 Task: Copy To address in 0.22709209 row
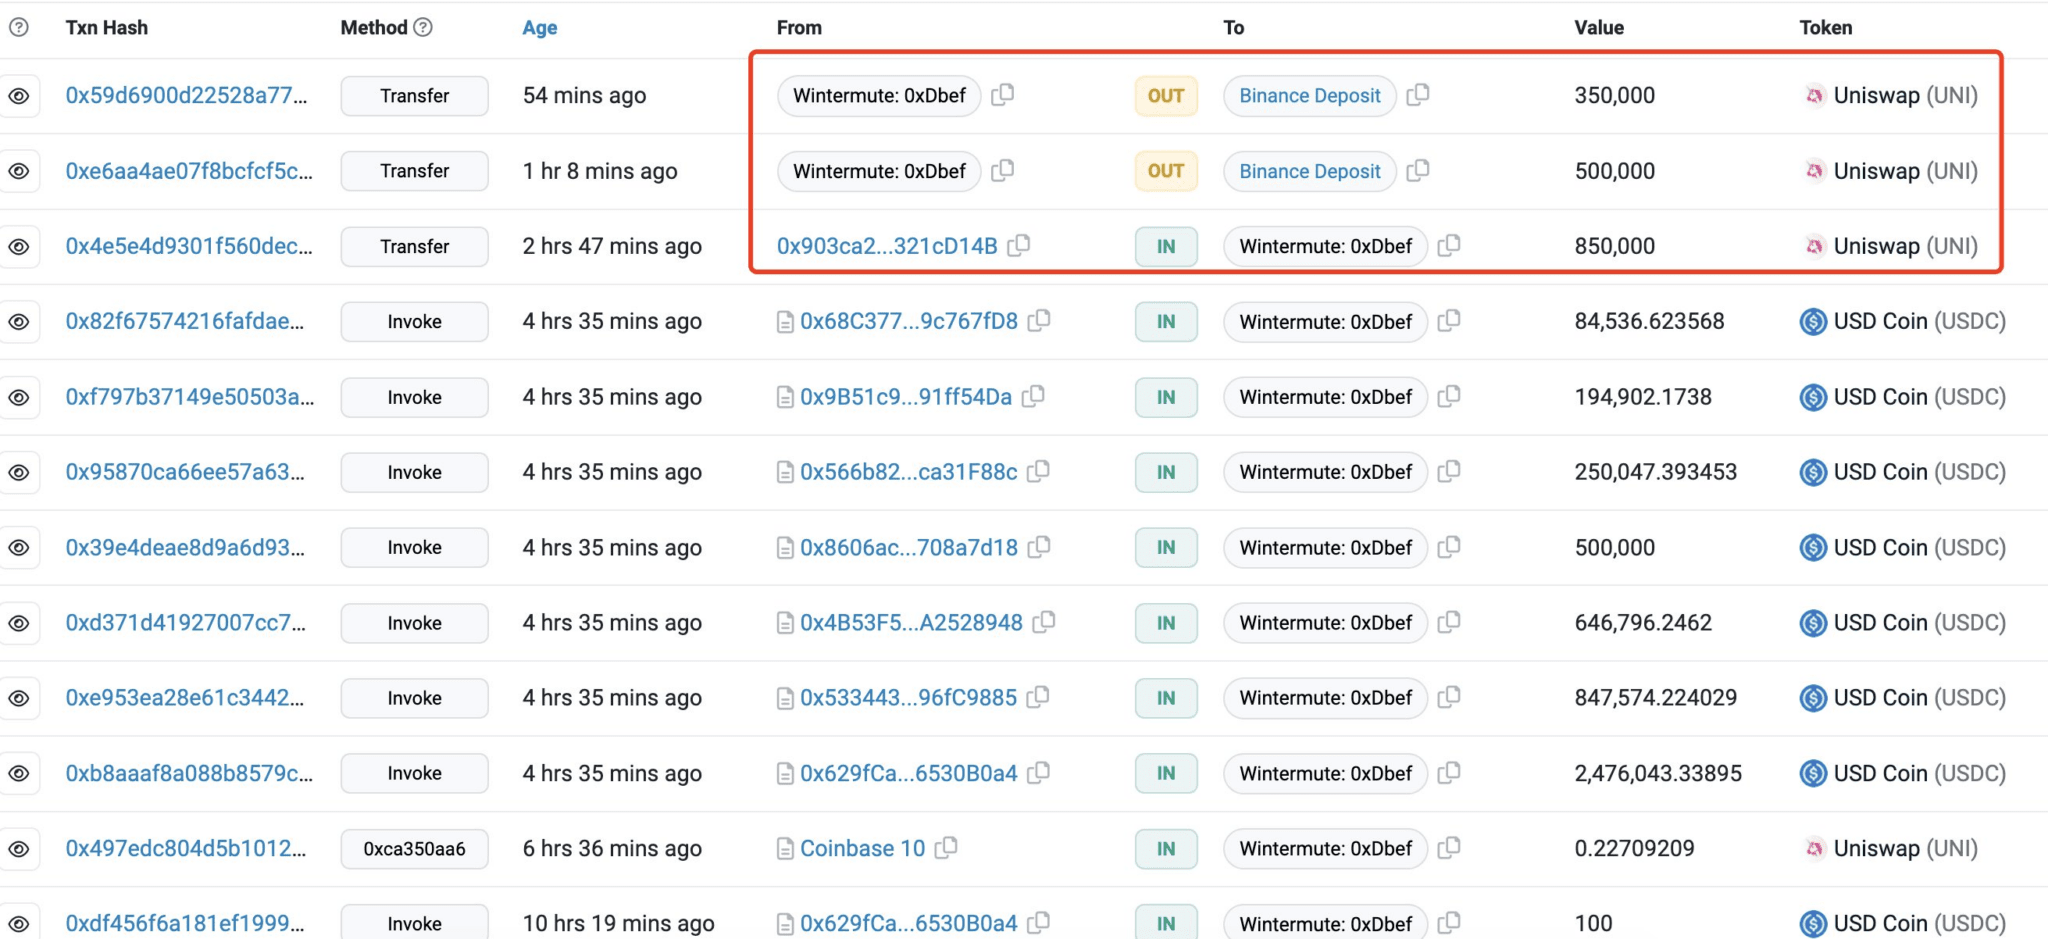tap(1449, 848)
